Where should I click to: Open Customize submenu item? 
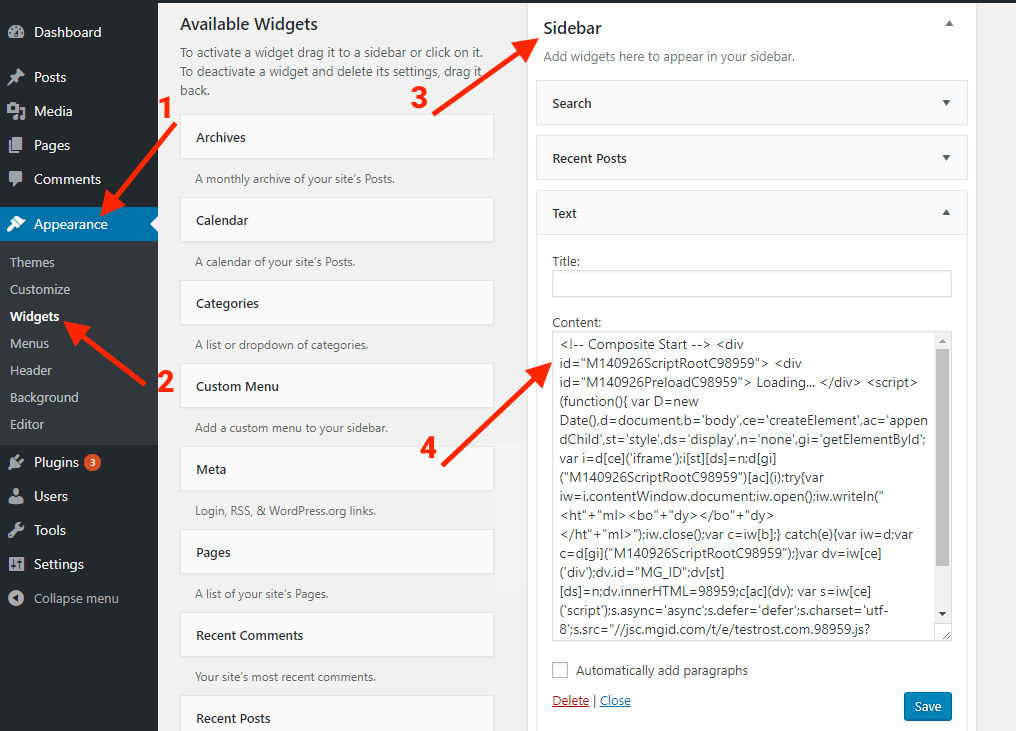click(x=40, y=290)
